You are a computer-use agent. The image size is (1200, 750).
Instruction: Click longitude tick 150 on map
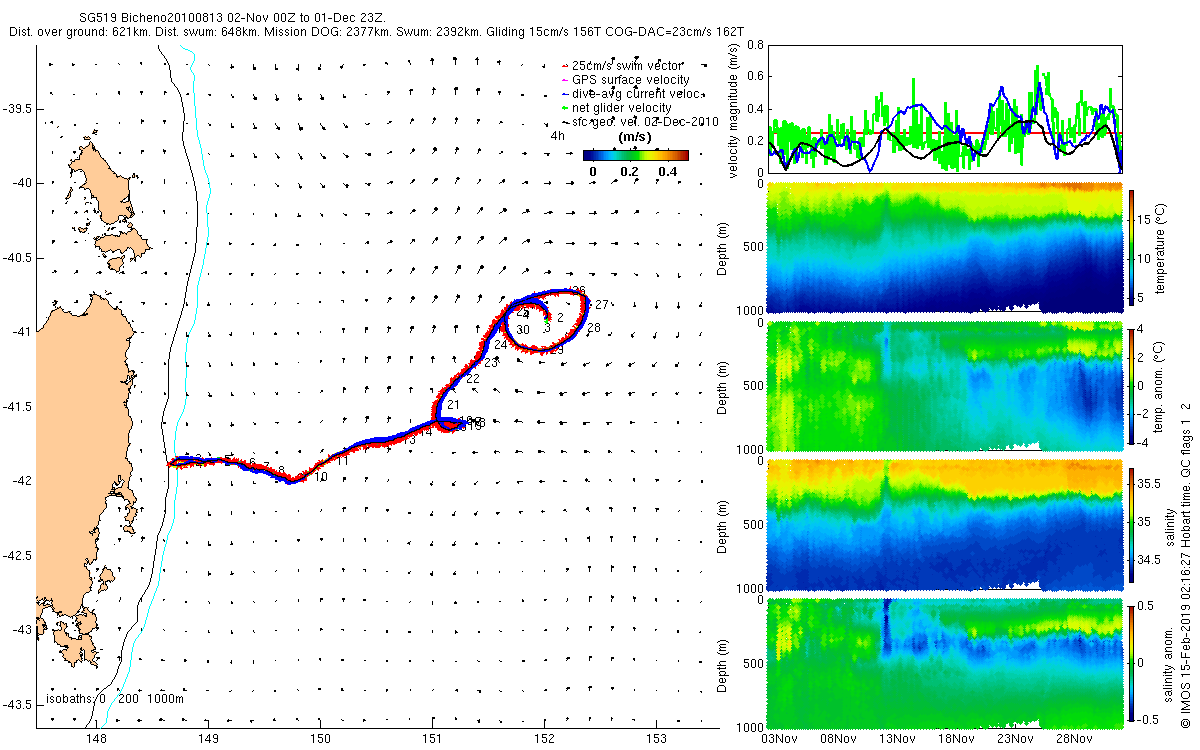(x=320, y=740)
